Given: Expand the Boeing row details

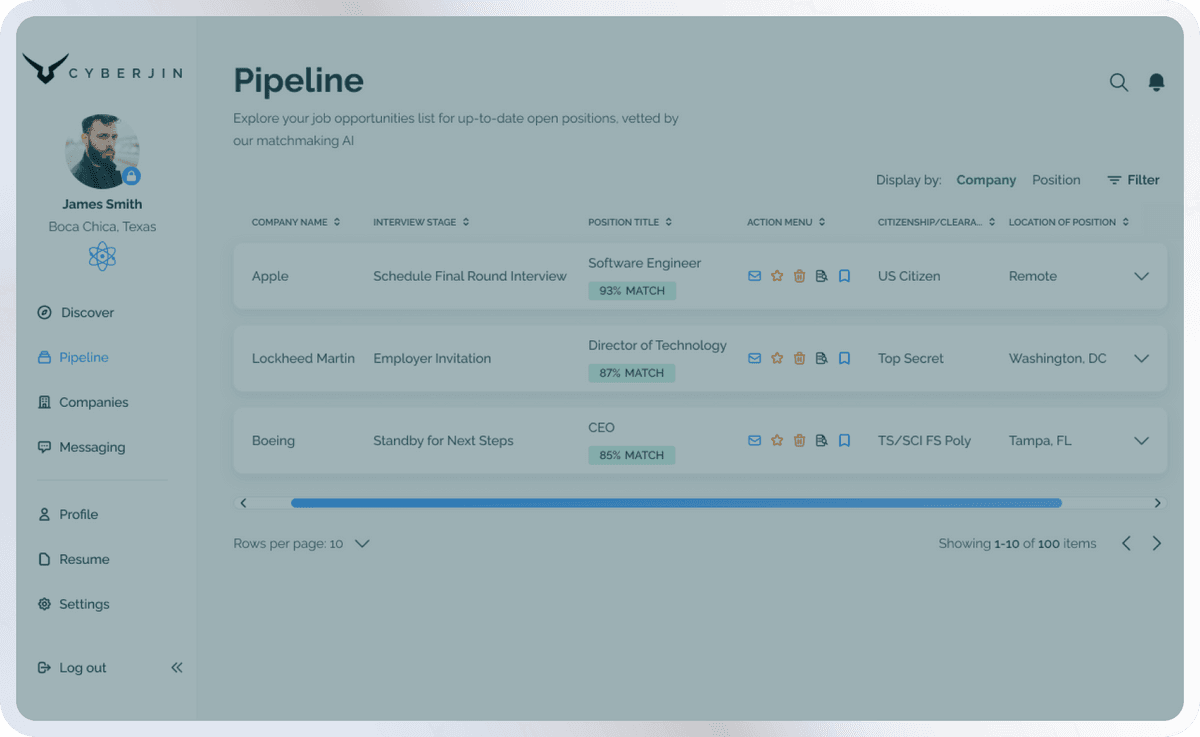Looking at the screenshot, I should 1141,440.
